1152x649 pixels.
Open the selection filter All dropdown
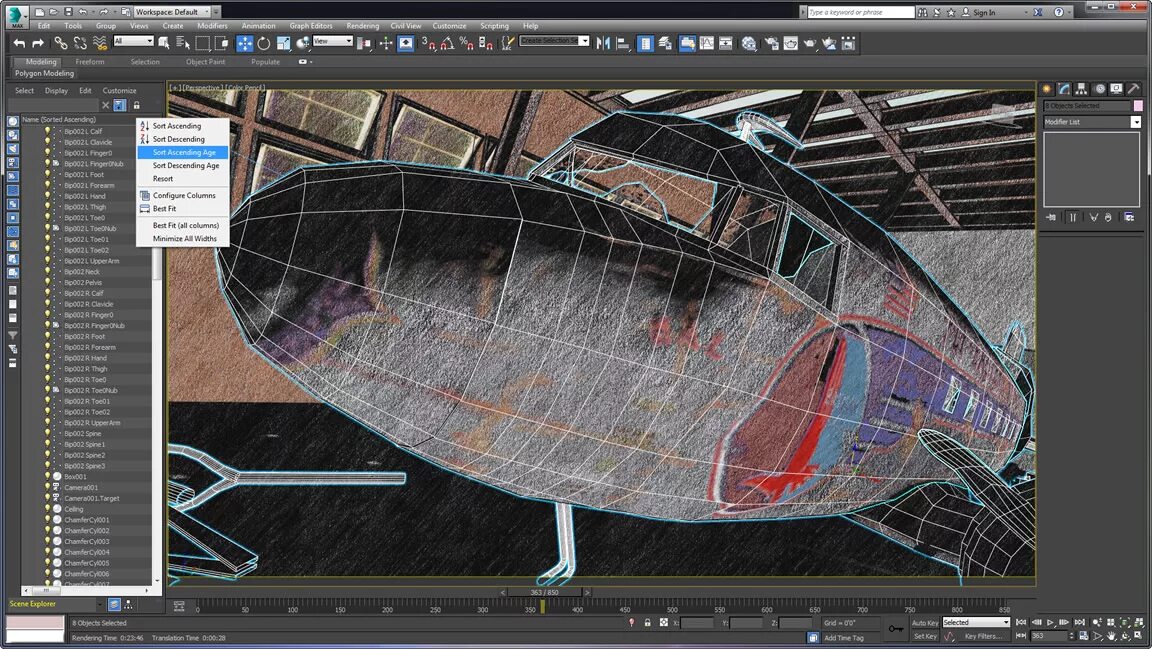134,41
